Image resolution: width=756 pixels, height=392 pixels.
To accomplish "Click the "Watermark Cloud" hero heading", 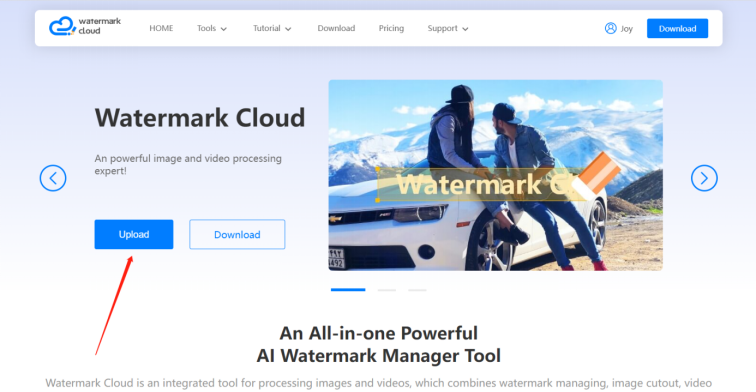I will [x=200, y=118].
